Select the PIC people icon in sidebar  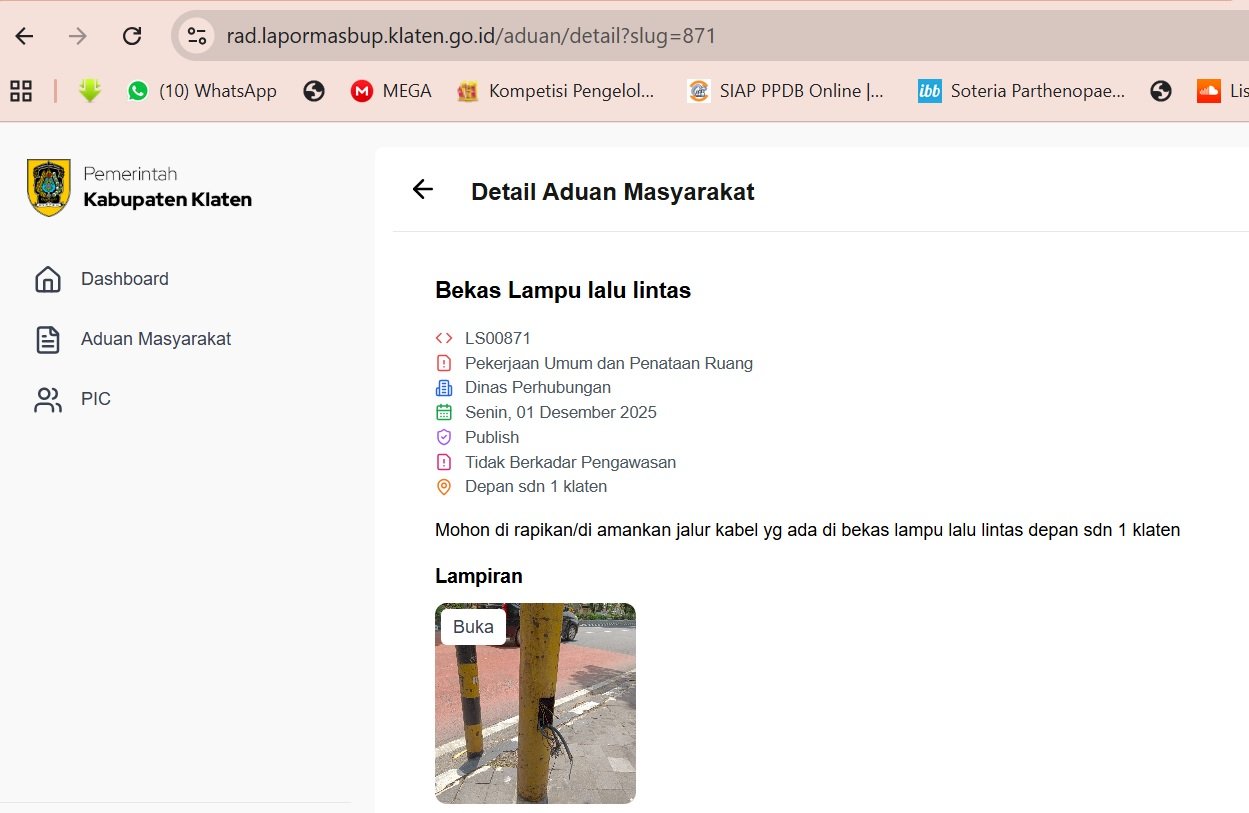(47, 399)
